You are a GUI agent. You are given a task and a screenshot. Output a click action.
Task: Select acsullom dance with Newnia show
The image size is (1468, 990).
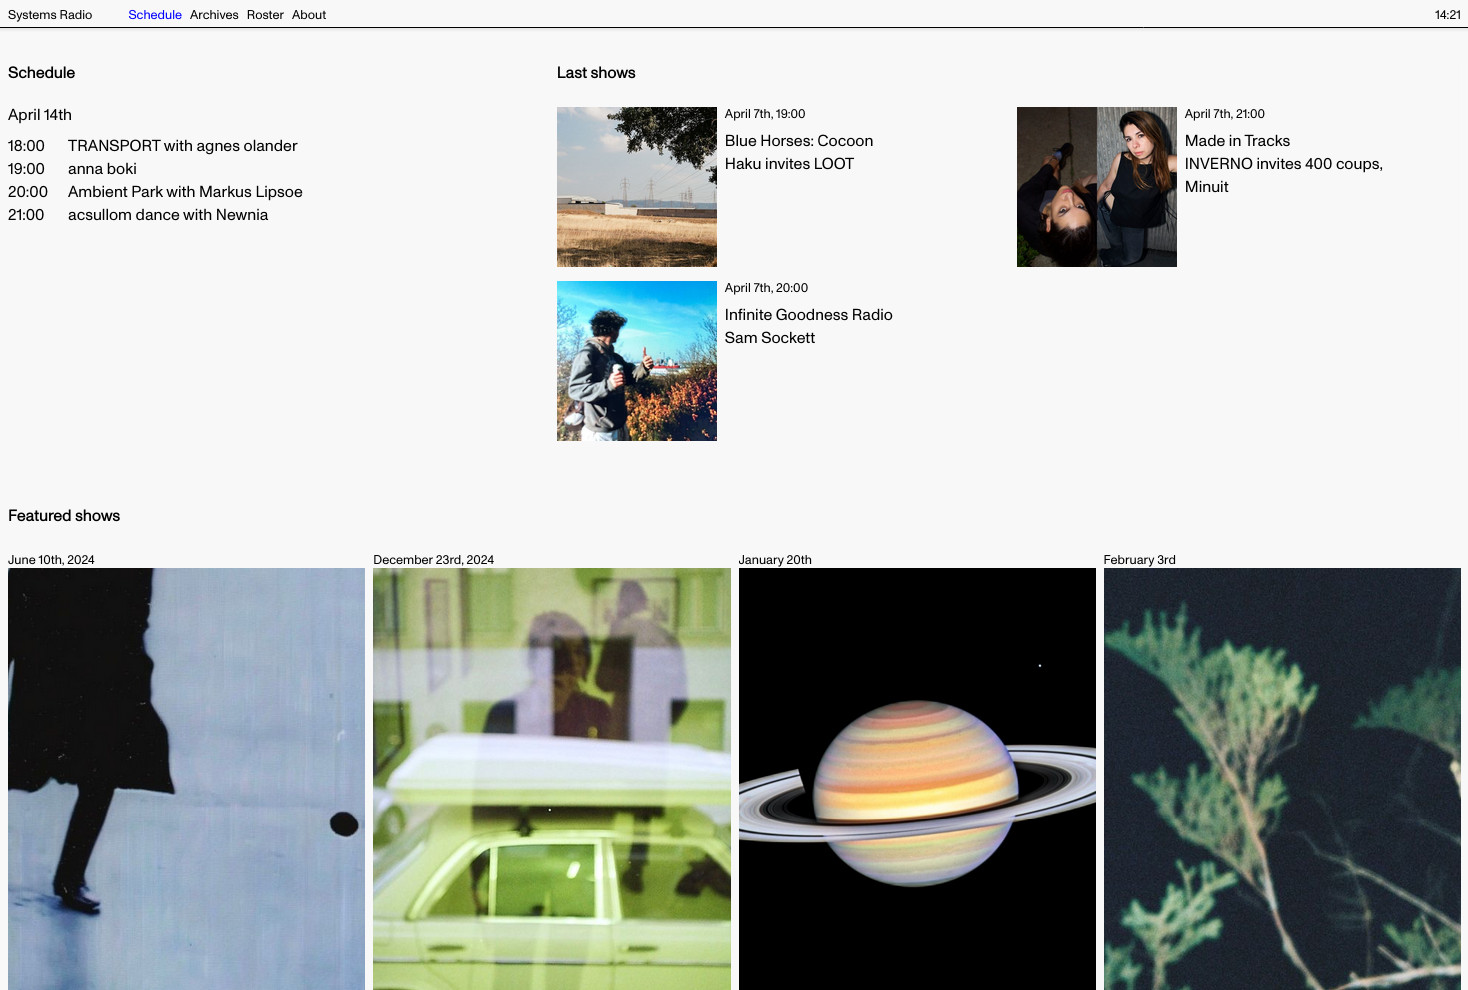(x=168, y=215)
